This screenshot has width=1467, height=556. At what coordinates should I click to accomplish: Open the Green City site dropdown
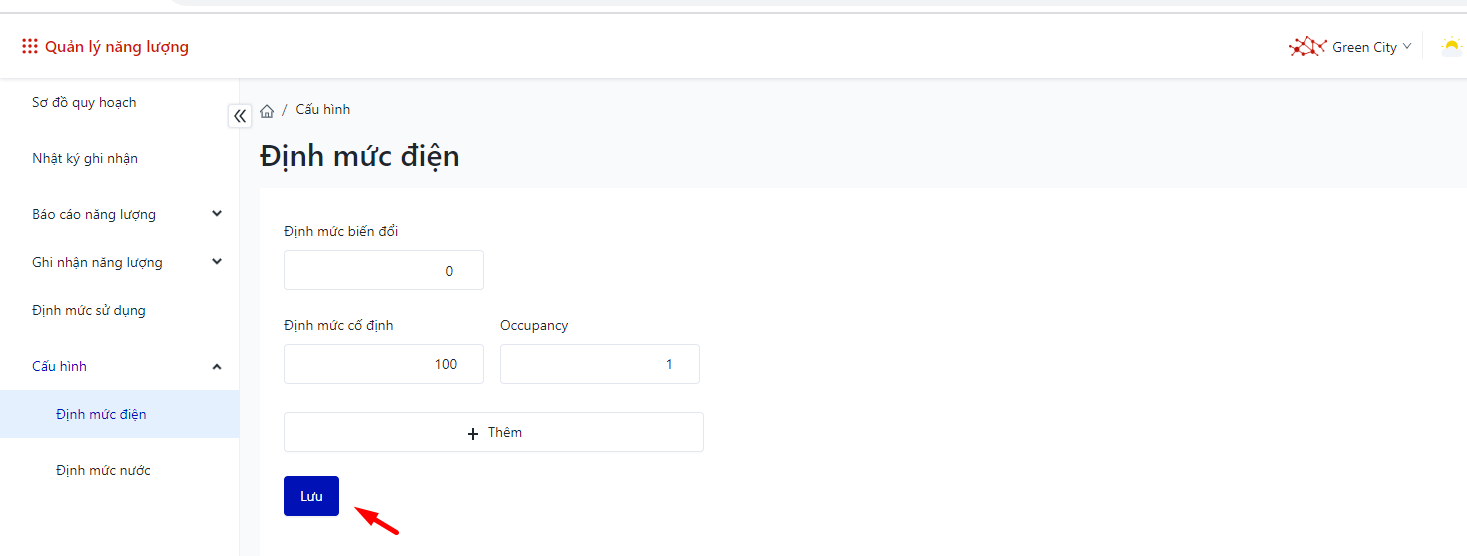click(1370, 47)
